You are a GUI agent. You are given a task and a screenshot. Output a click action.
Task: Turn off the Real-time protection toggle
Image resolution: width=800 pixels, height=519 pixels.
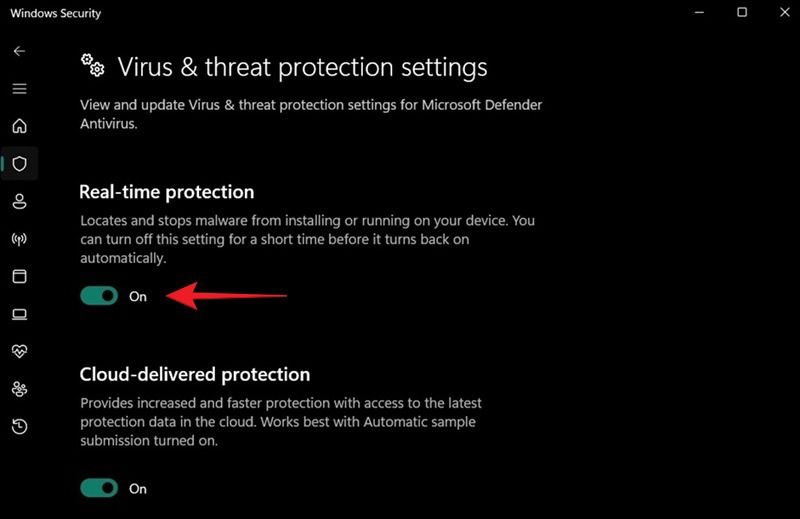(99, 295)
